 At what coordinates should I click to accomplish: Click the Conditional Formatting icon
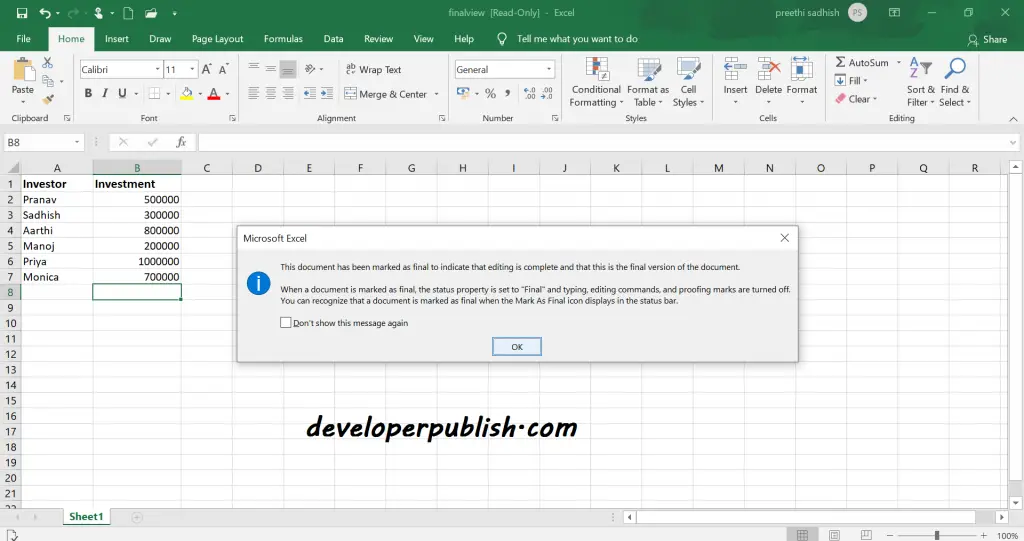(x=597, y=69)
